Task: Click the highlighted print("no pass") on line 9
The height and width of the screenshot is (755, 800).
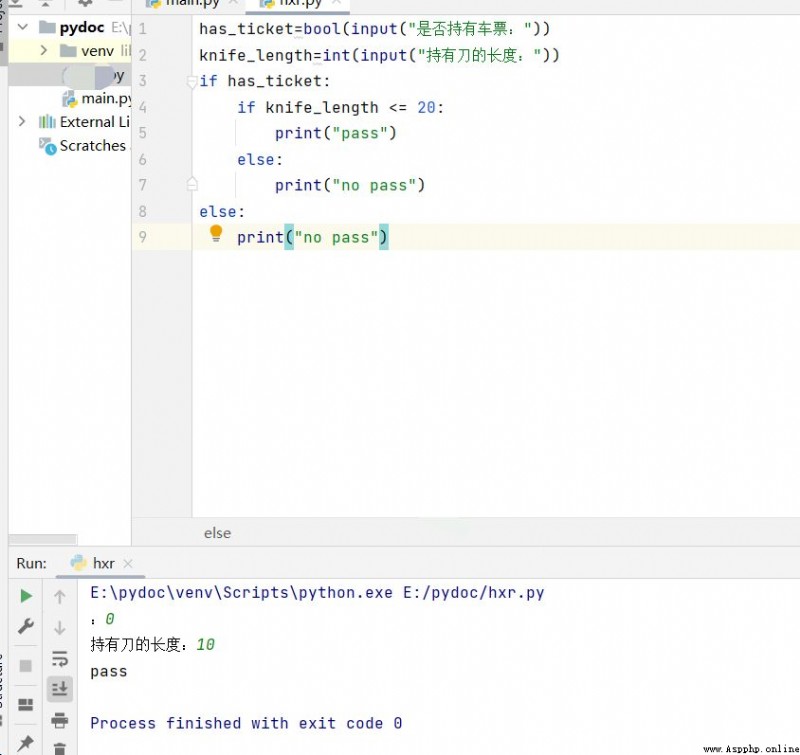Action: (312, 238)
